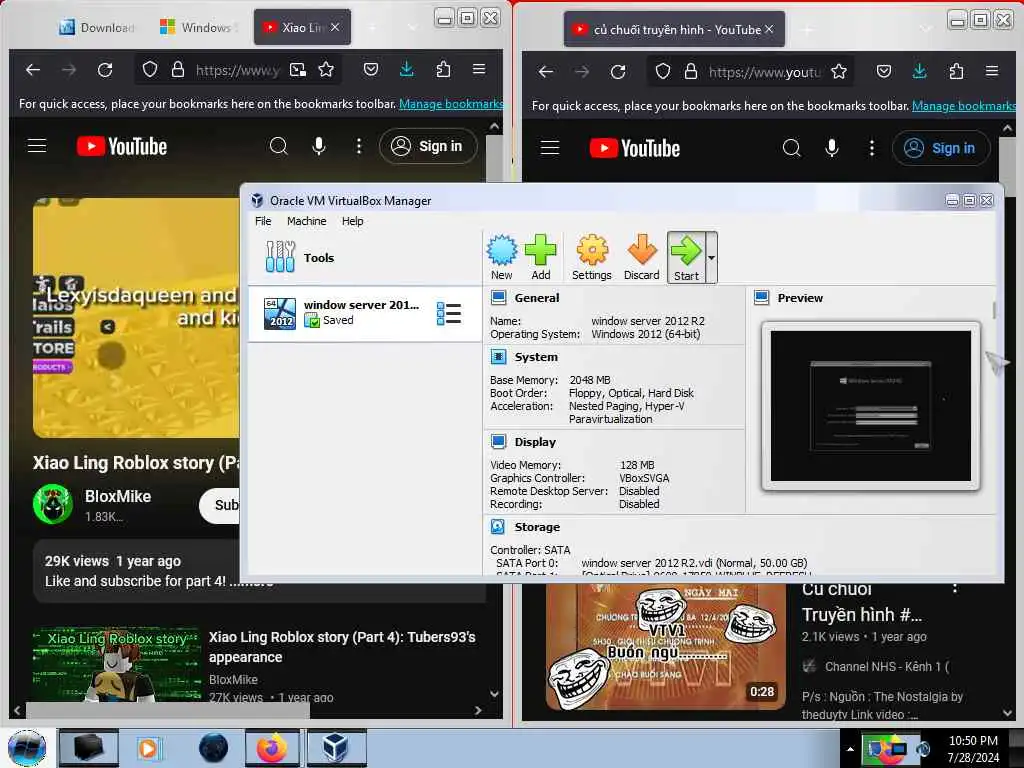This screenshot has height=768, width=1024.
Task: Go back in left Firefox window
Action: 33,69
